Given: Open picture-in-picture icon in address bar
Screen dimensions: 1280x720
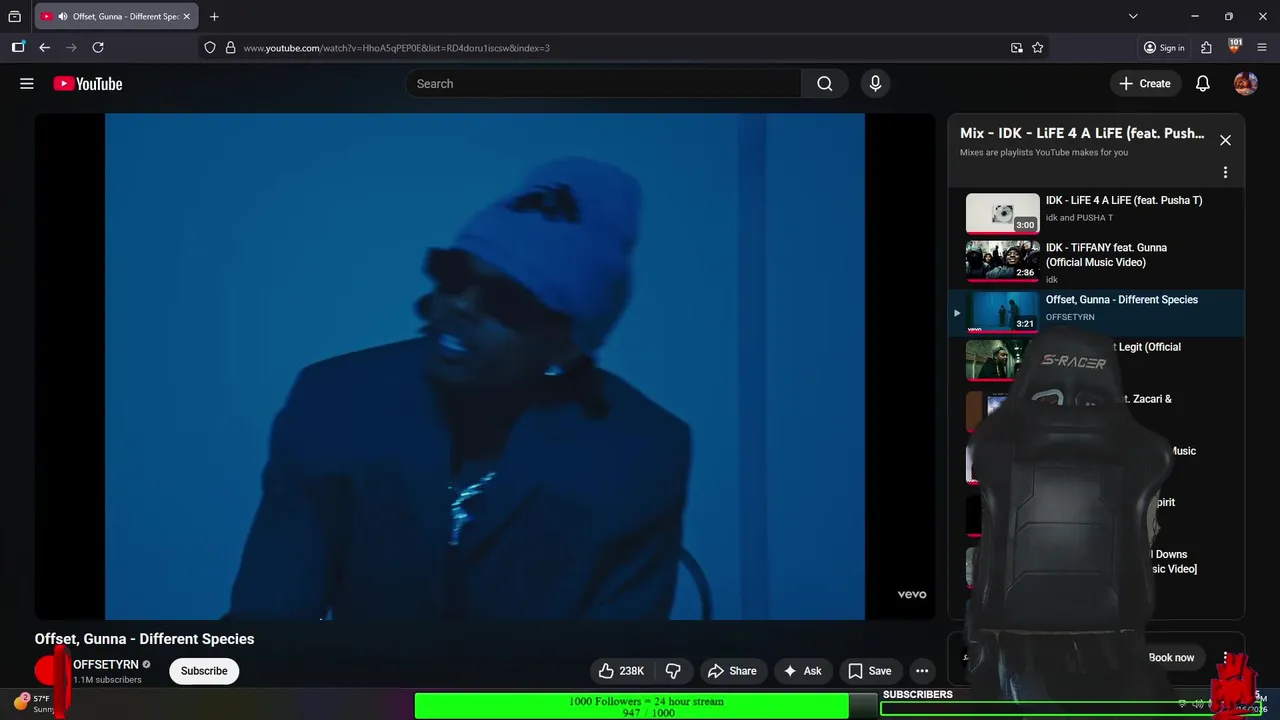Looking at the screenshot, I should point(1017,47).
